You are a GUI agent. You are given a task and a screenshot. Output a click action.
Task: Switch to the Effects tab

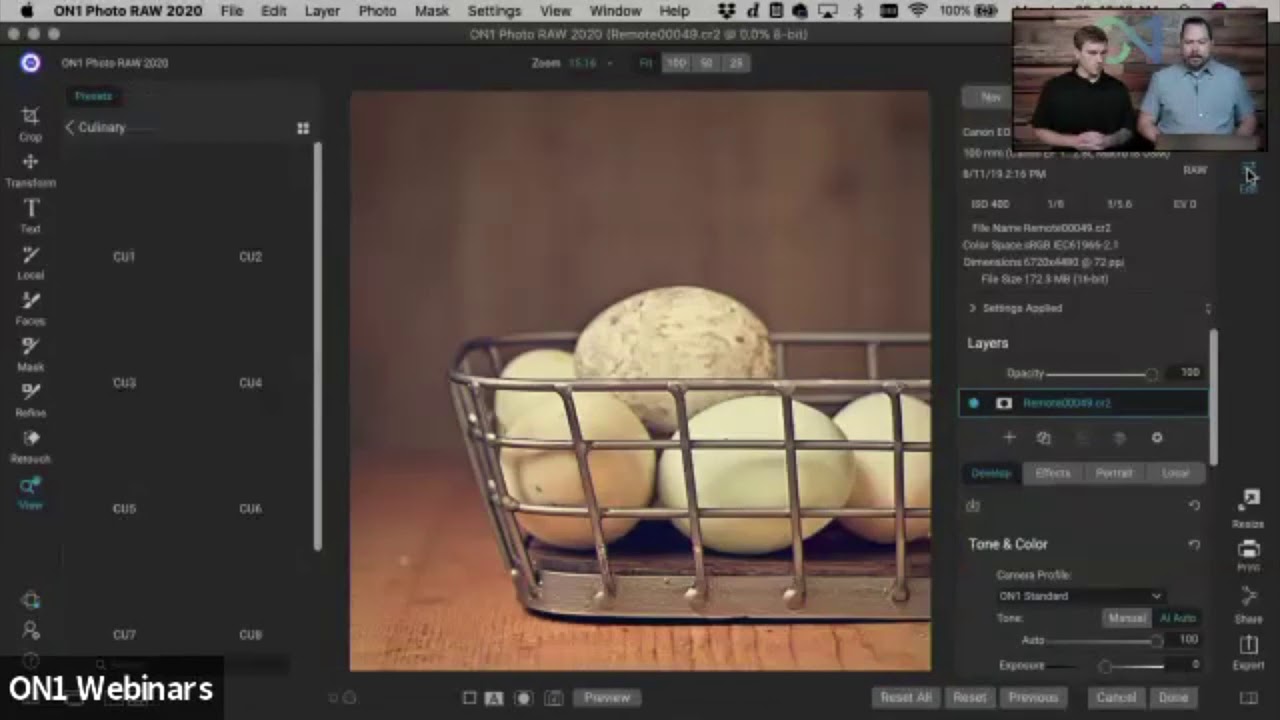pyautogui.click(x=1052, y=473)
